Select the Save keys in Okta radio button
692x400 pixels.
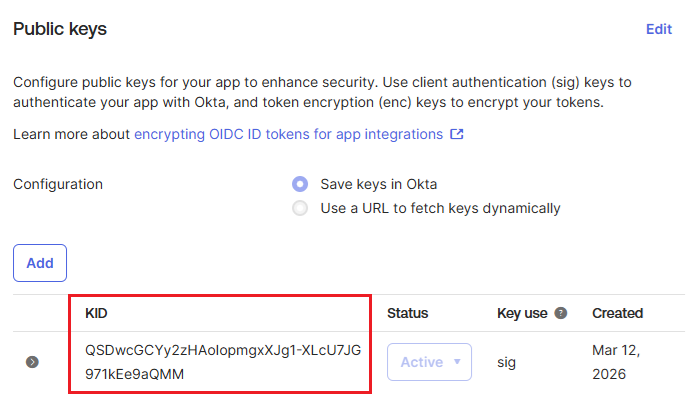coord(299,184)
